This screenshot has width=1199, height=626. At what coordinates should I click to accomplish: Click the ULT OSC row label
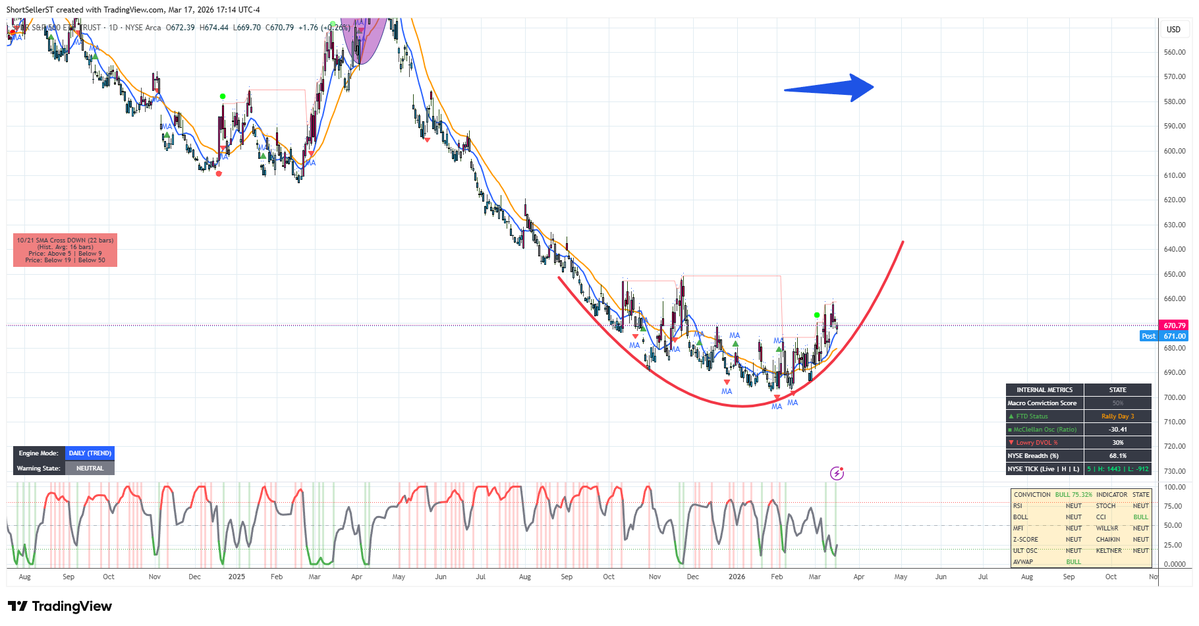coord(1025,550)
